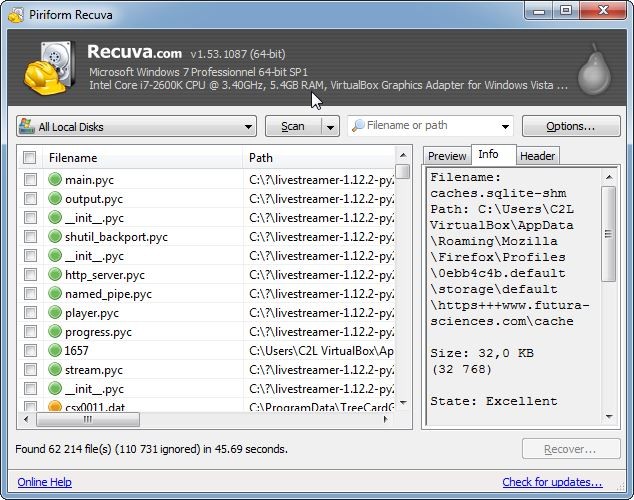
Task: Select the checkbox for named_pipe.pyc
Action: pyautogui.click(x=30, y=293)
